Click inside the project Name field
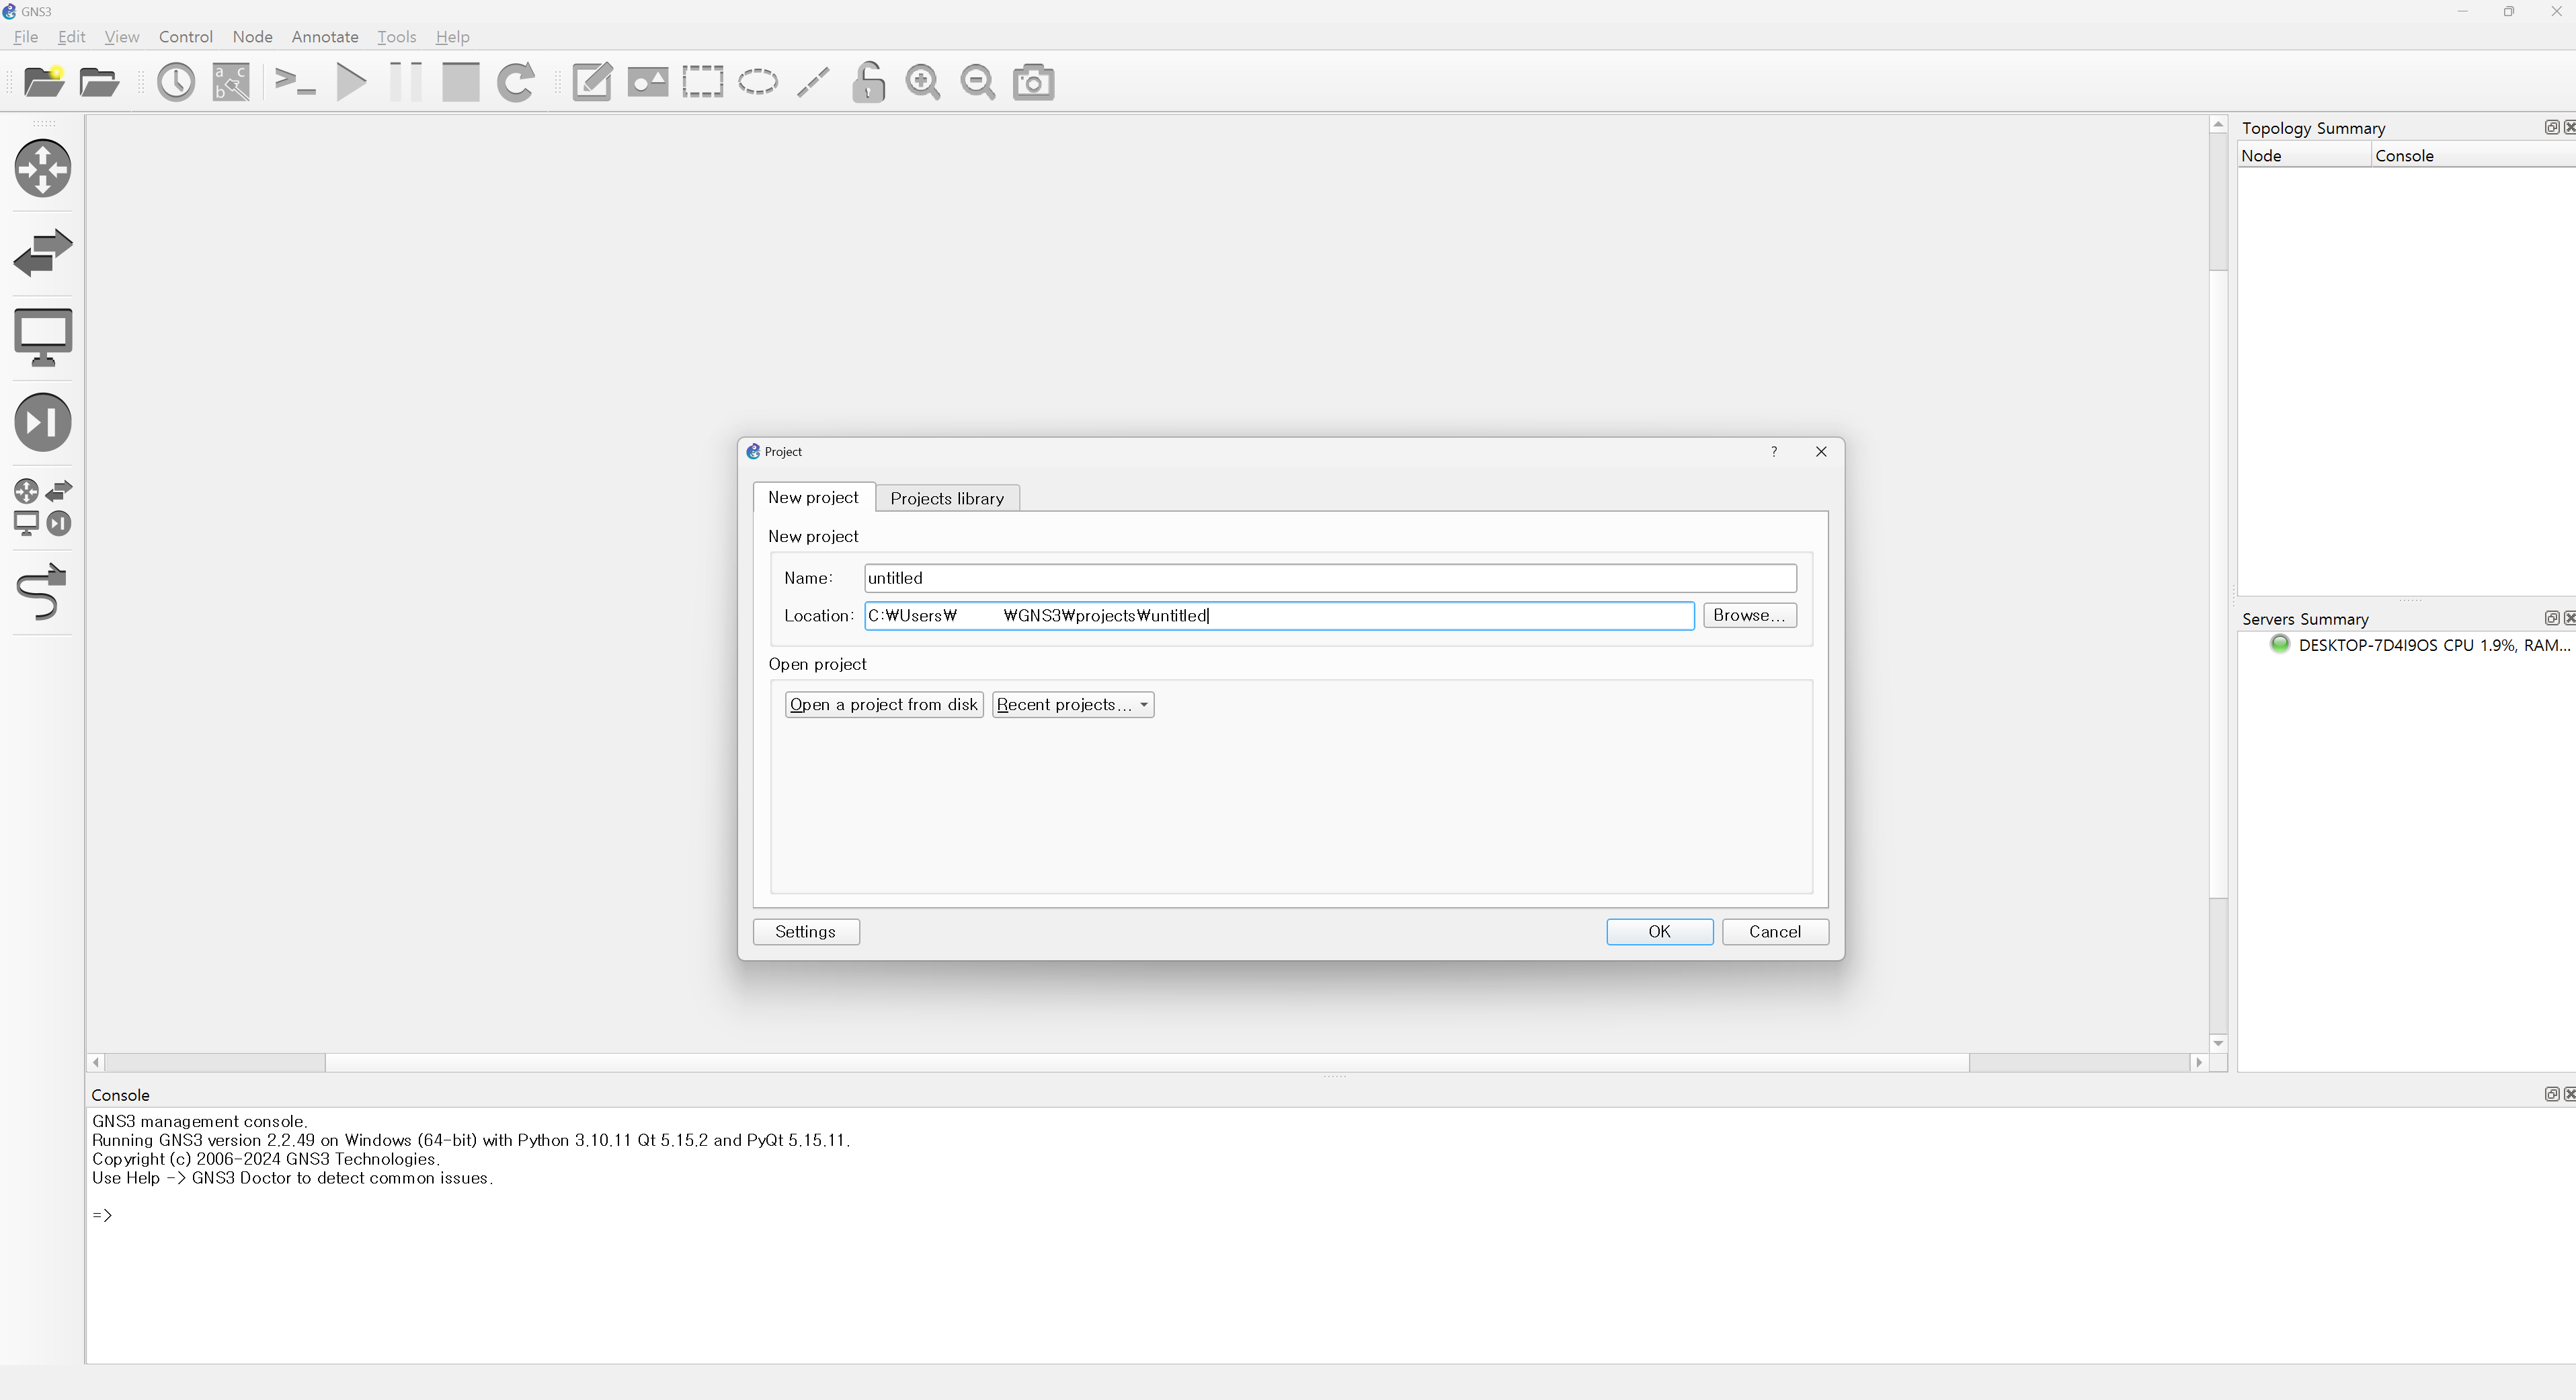The height and width of the screenshot is (1400, 2576). (x=1329, y=578)
